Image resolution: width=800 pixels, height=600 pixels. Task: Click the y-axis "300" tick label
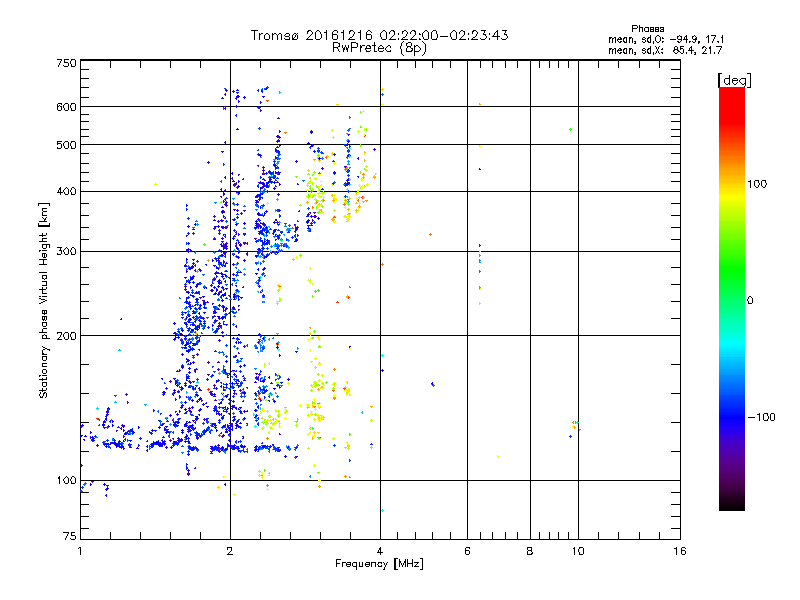(x=66, y=251)
